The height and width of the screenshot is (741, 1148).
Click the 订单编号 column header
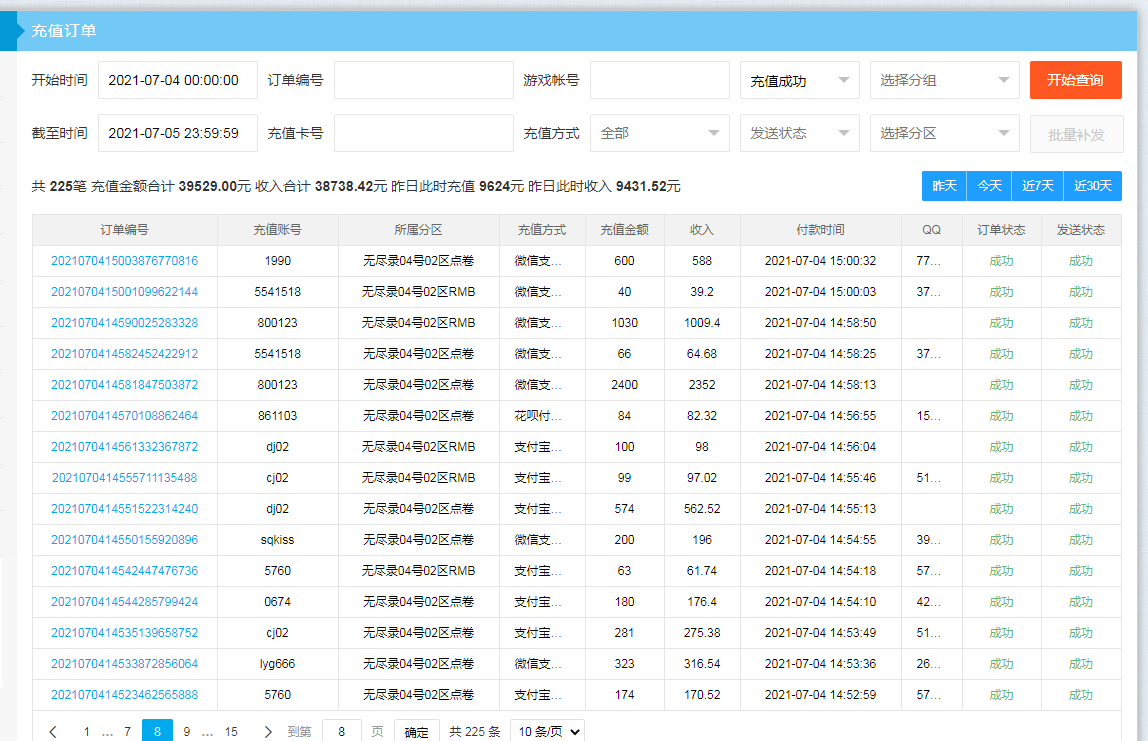[124, 230]
